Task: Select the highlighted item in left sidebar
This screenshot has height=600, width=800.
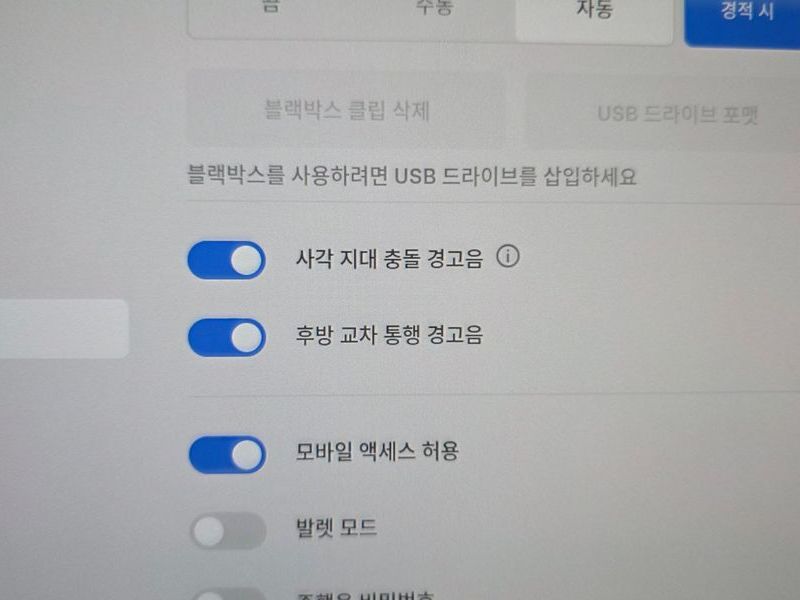Action: coord(64,329)
